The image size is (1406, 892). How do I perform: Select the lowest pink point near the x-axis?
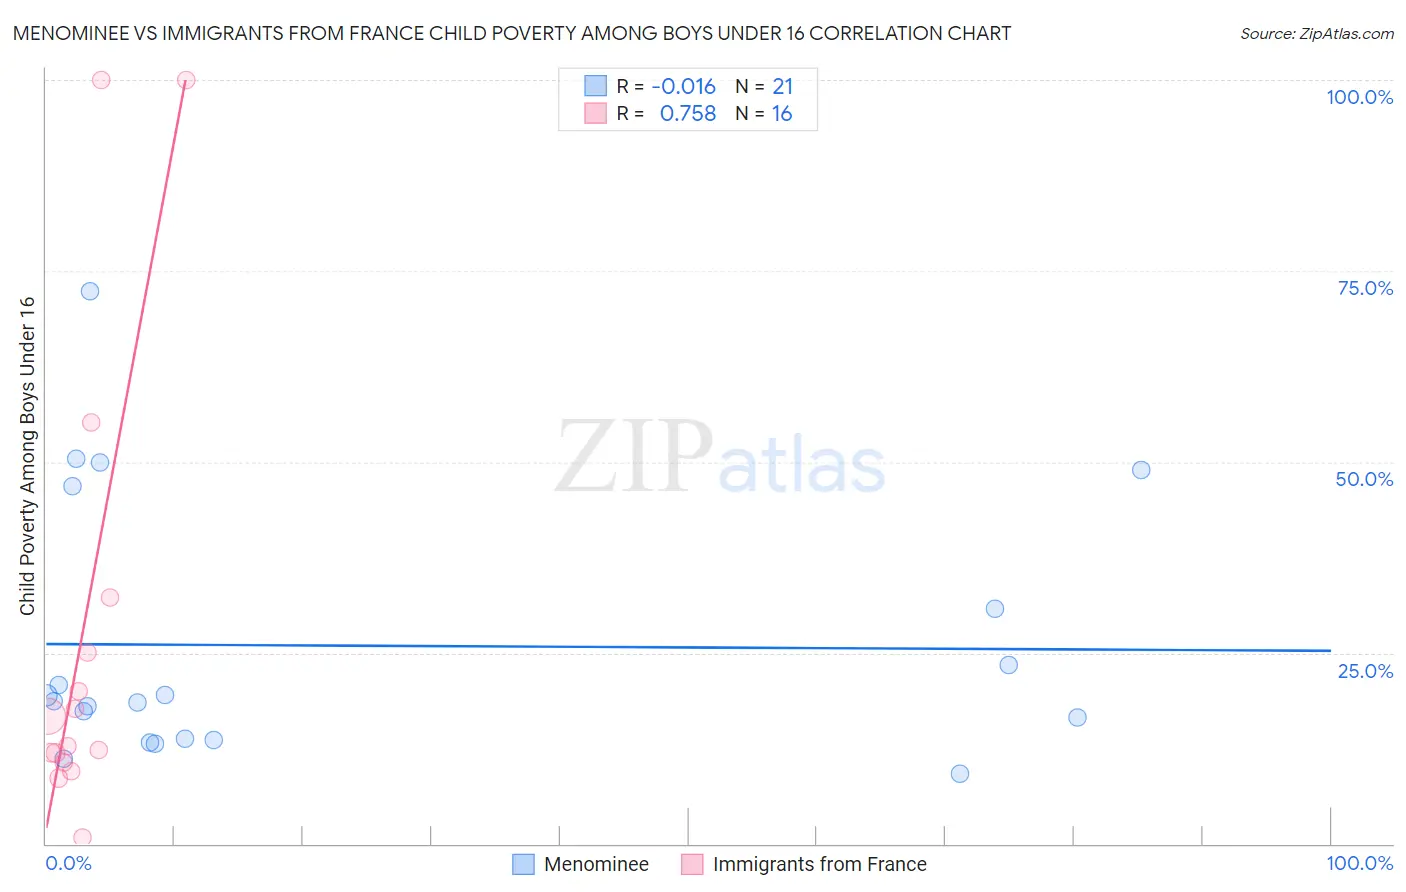click(x=83, y=837)
